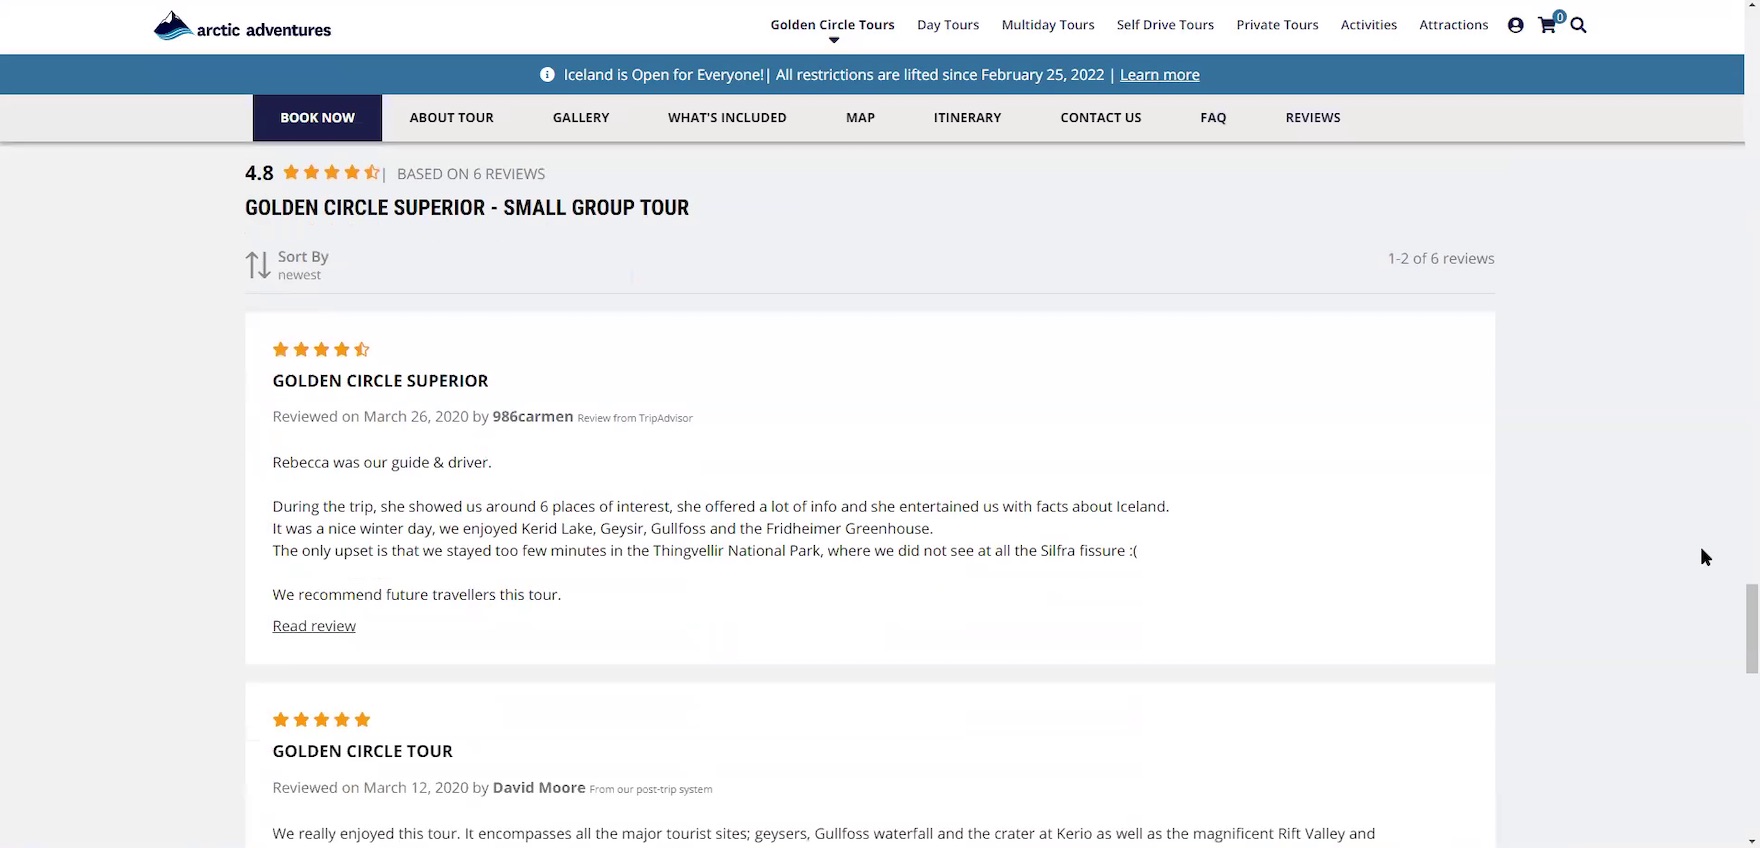Click the Arctic Adventures logo
This screenshot has height=848, width=1760.
tap(242, 26)
